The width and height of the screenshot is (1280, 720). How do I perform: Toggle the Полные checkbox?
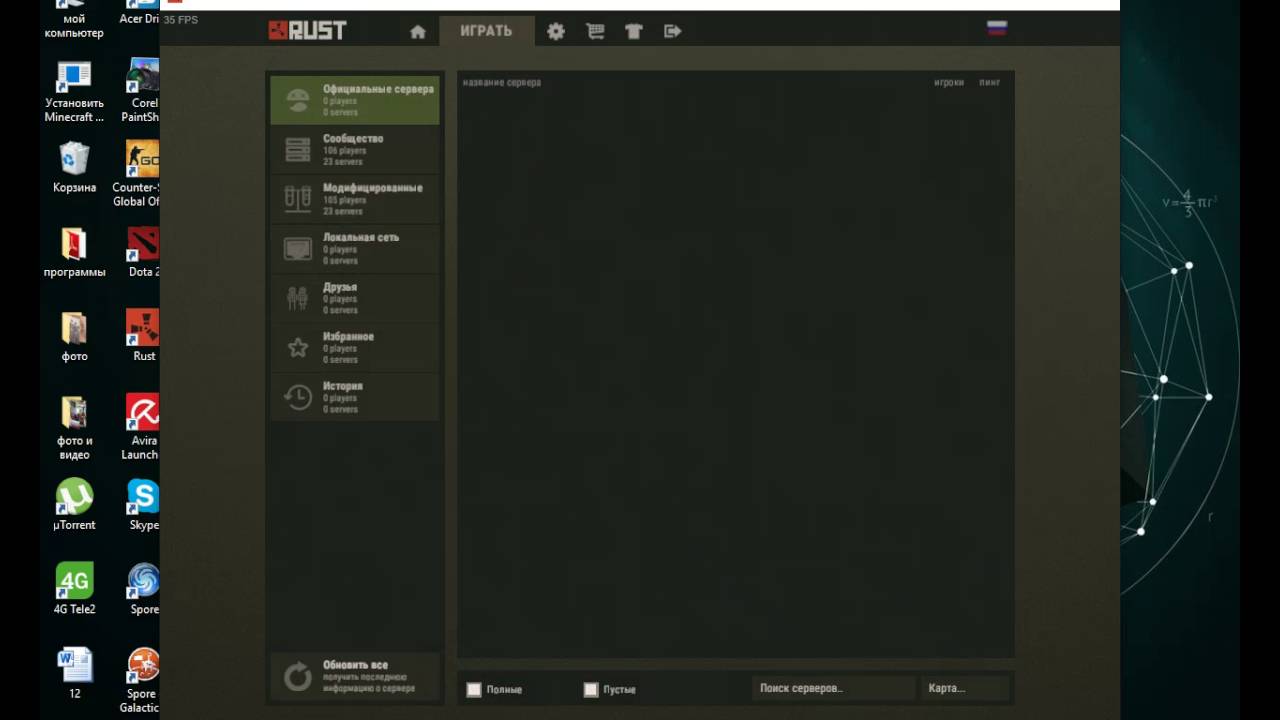tap(474, 689)
